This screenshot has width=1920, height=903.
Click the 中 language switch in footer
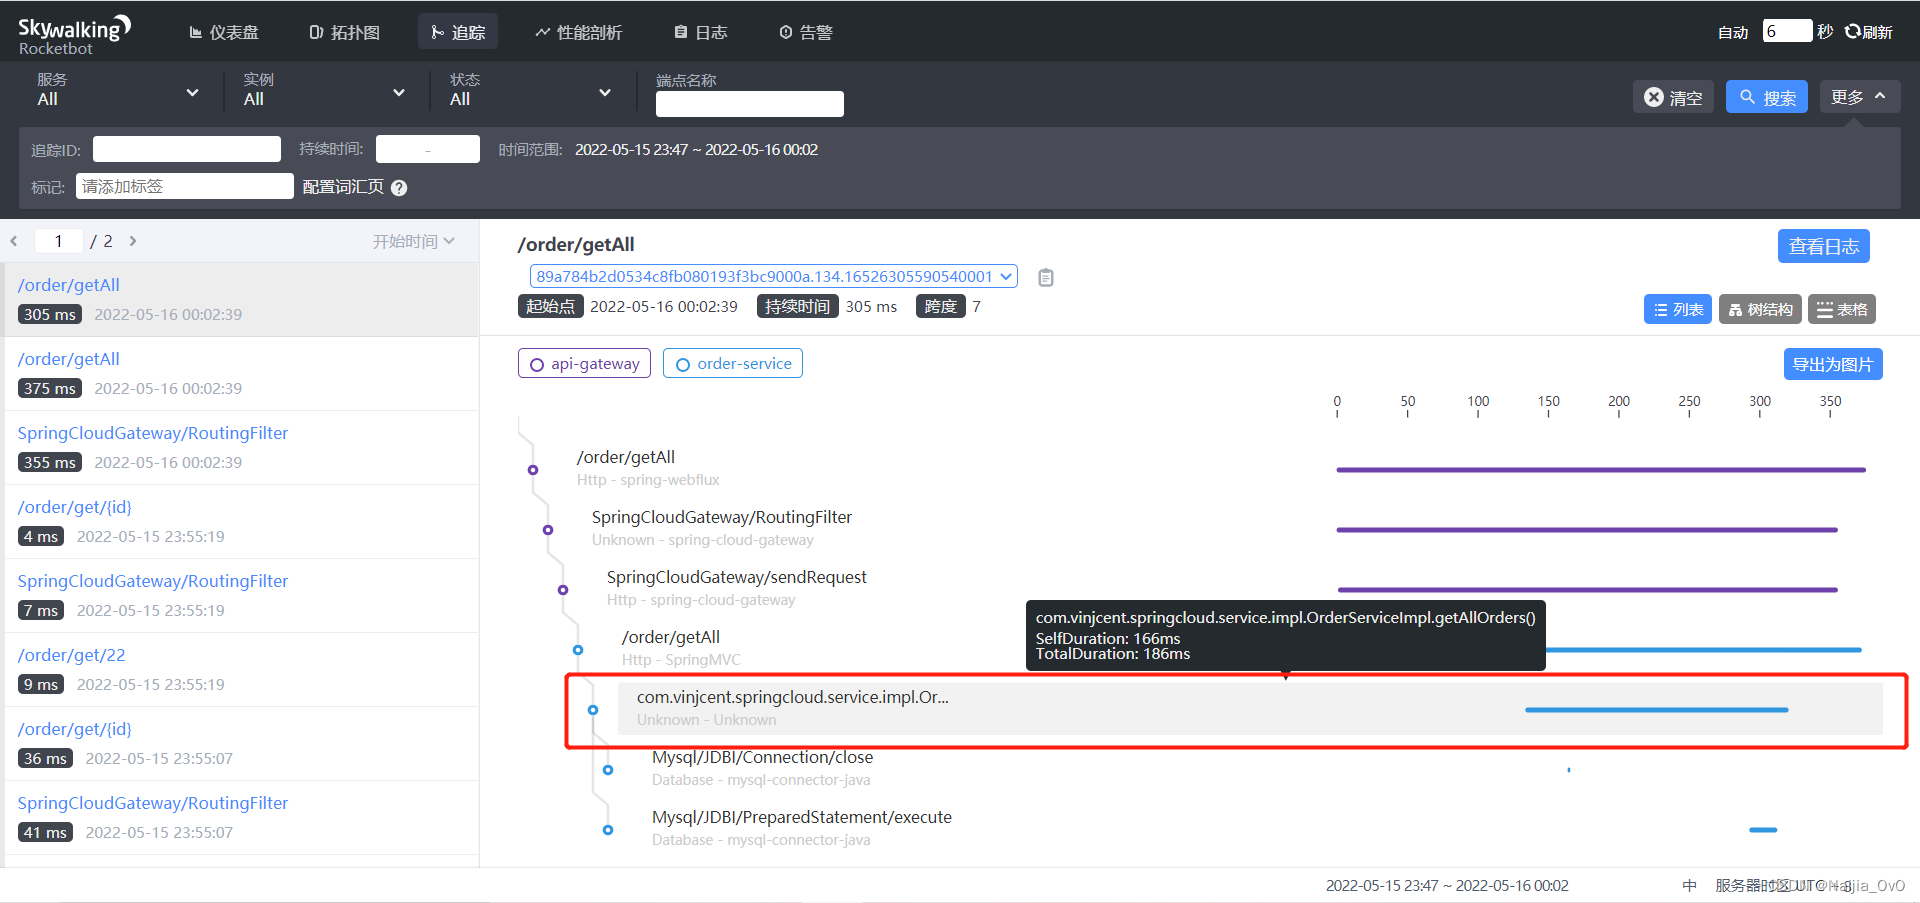1689,885
